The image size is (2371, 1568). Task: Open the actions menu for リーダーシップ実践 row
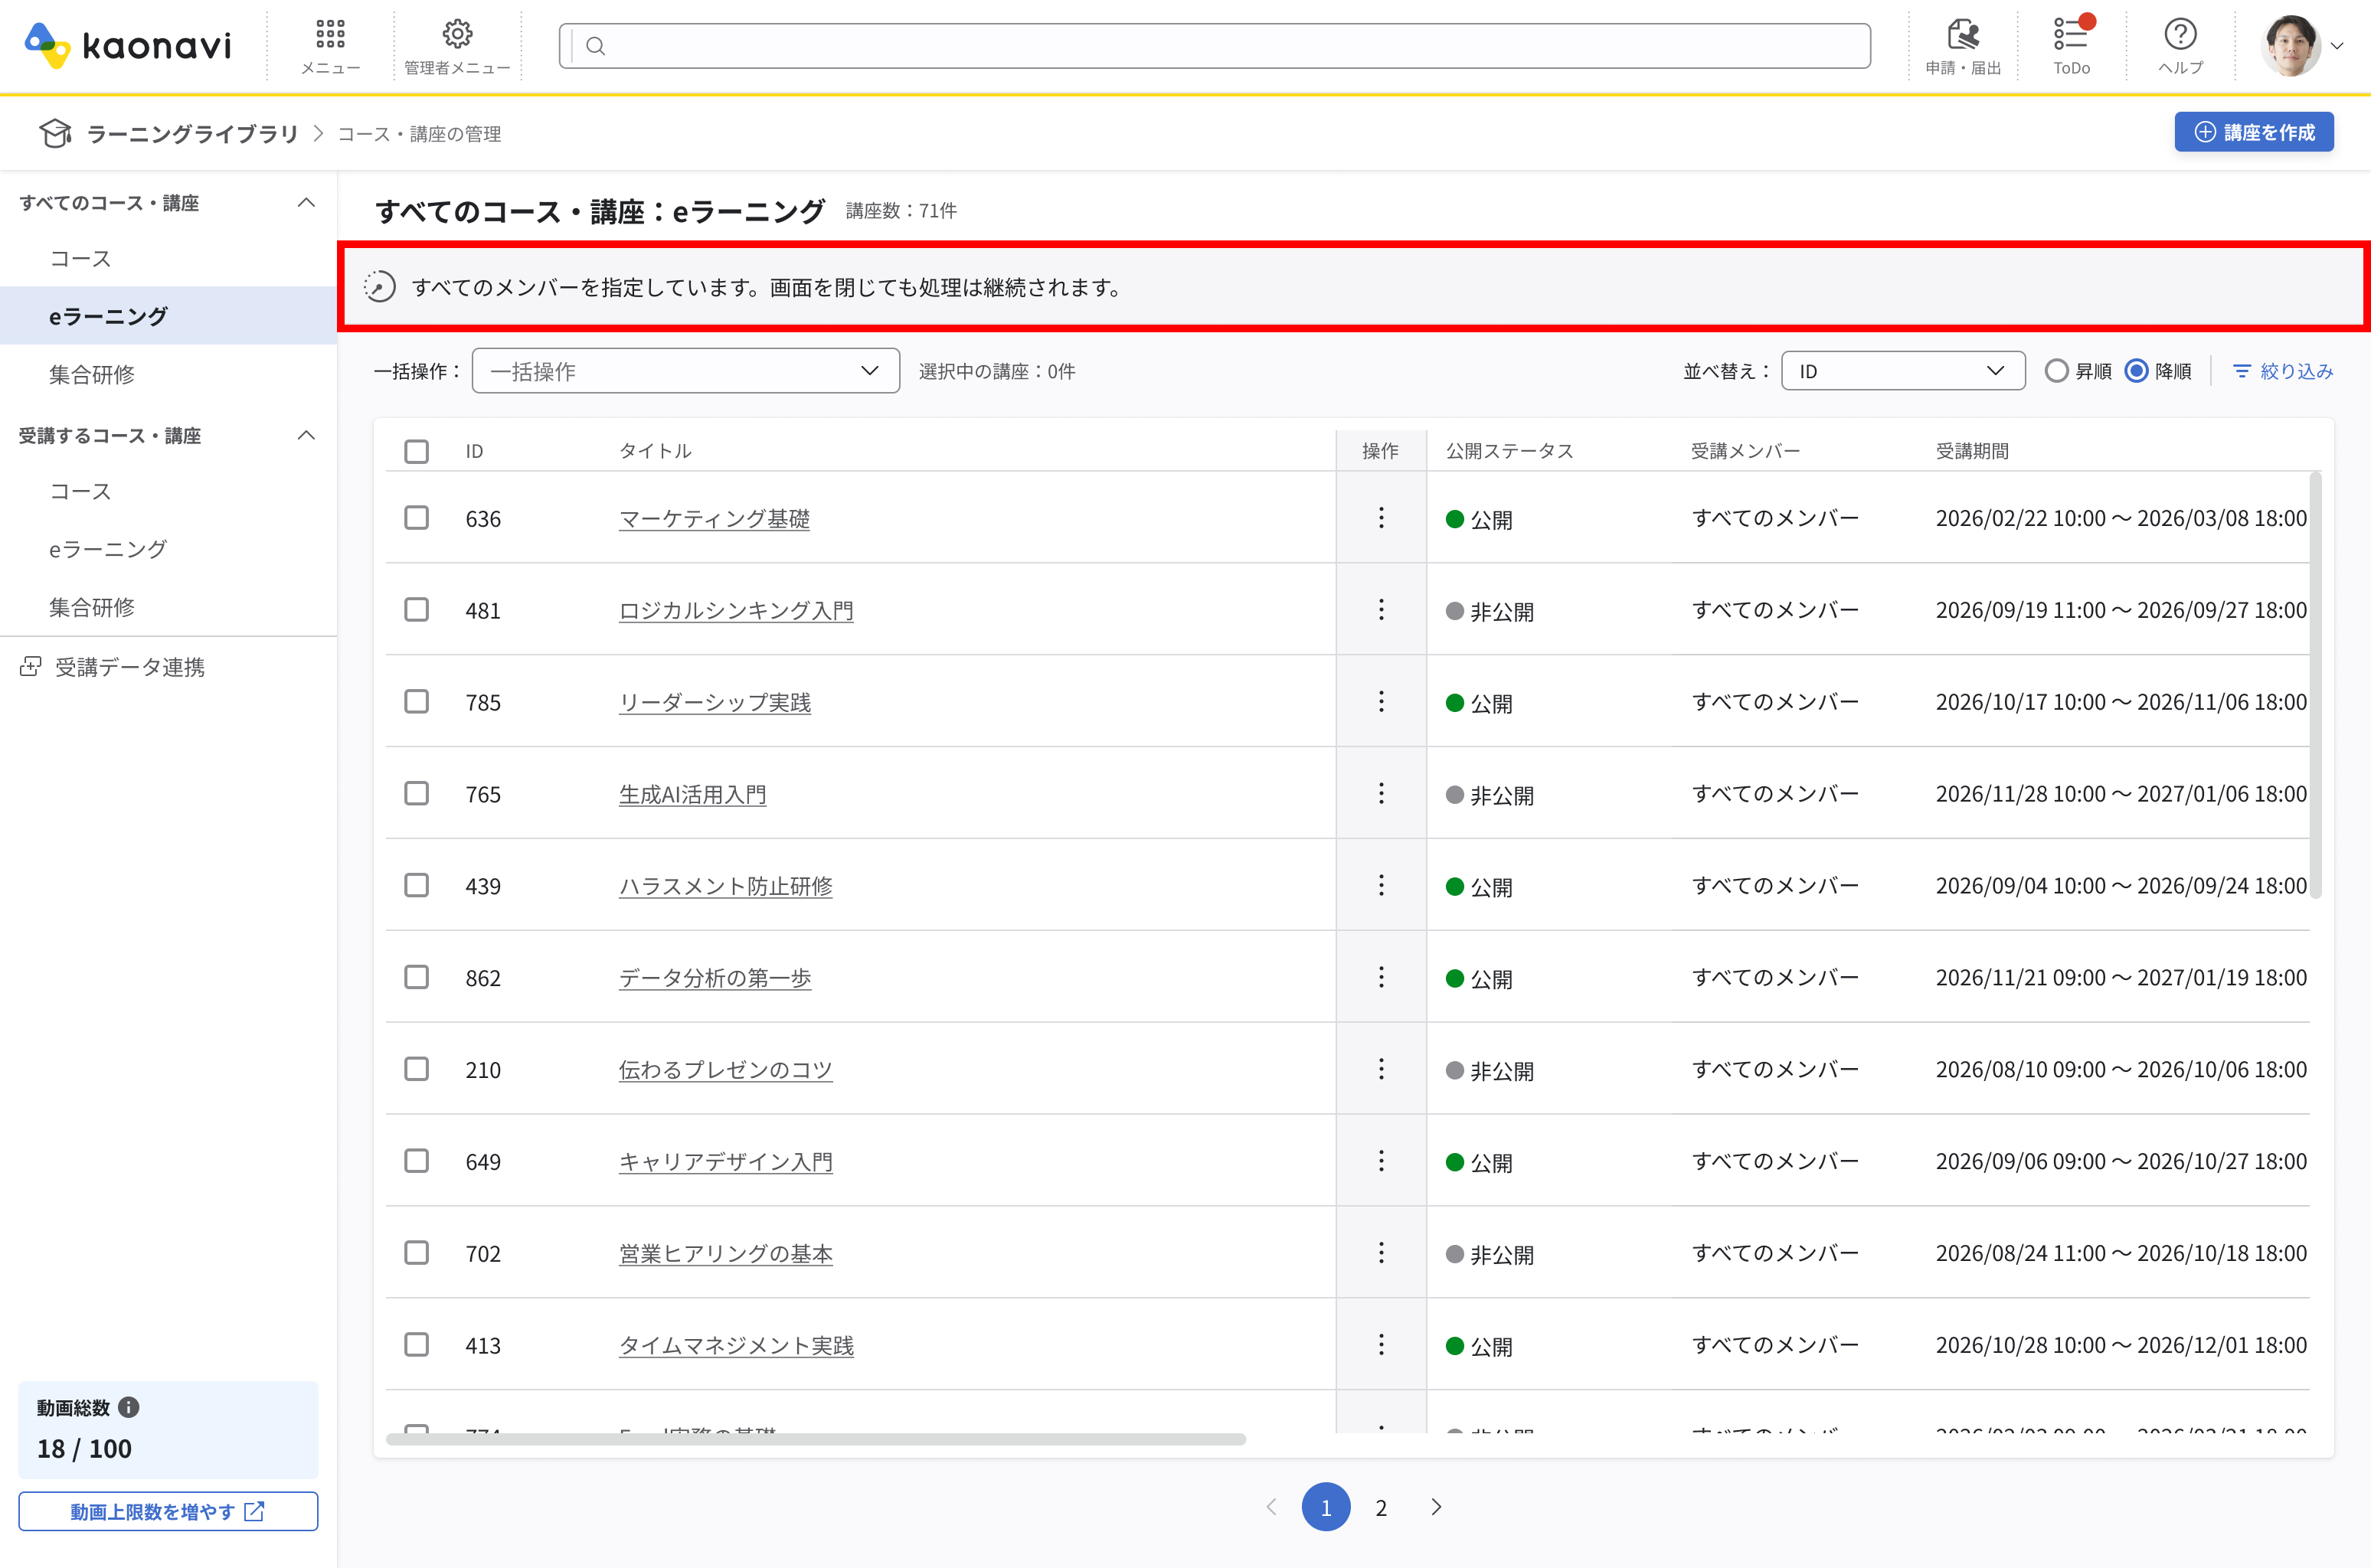[1381, 702]
